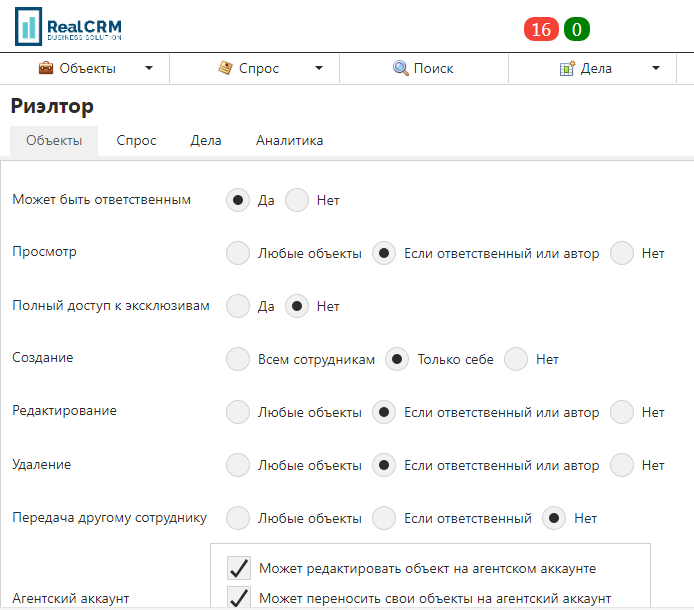This screenshot has height=610, width=694.
Task: Select Только себе for Создание
Action: coord(397,359)
